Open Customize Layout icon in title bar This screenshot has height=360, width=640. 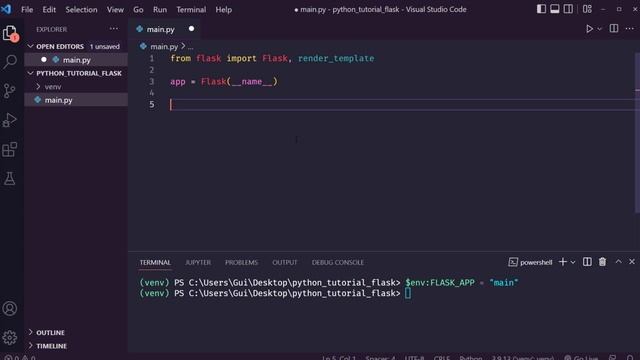587,9
